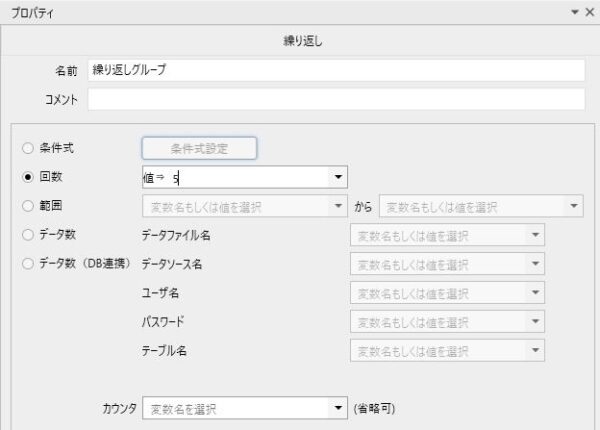
Task: Close the プロパティ panel
Action: click(588, 12)
